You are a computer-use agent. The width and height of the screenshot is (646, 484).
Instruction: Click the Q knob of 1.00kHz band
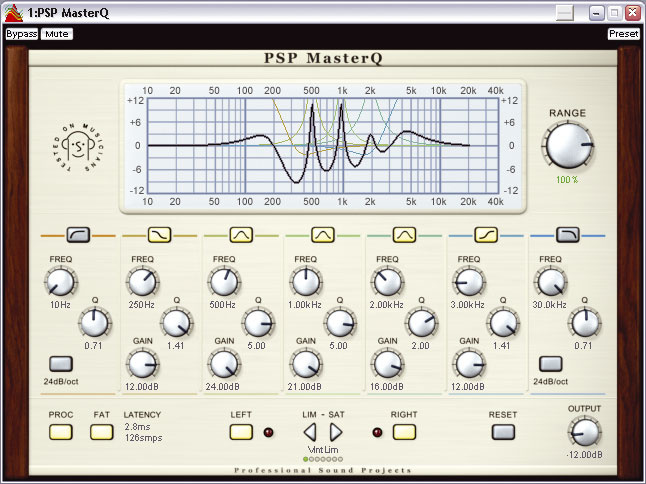click(x=339, y=323)
